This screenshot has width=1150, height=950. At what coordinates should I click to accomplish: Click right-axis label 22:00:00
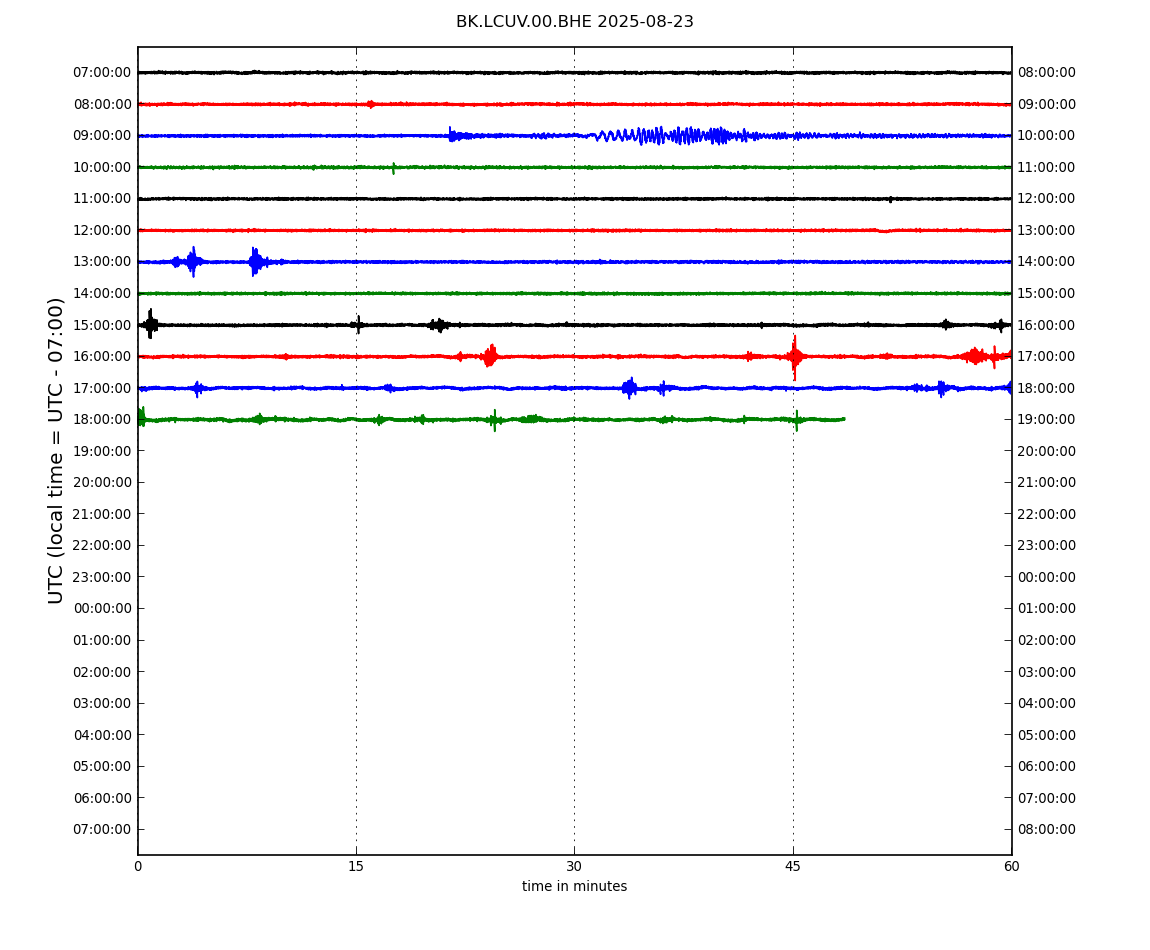1047,514
